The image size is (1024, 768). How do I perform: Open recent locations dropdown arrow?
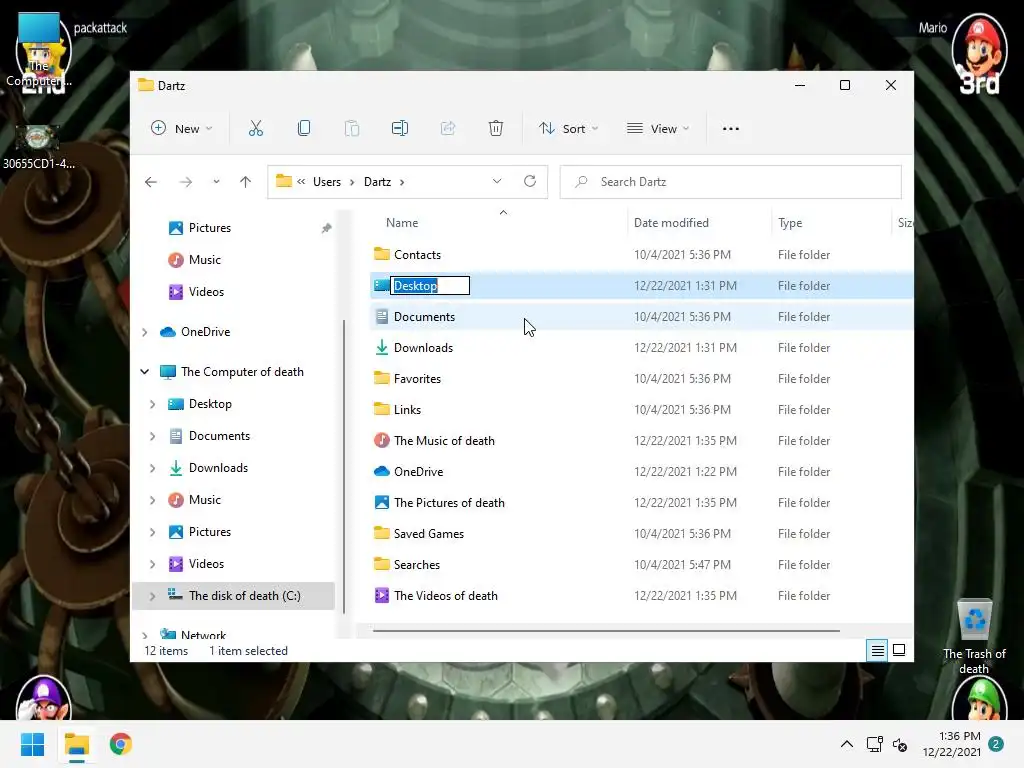pyautogui.click(x=216, y=182)
